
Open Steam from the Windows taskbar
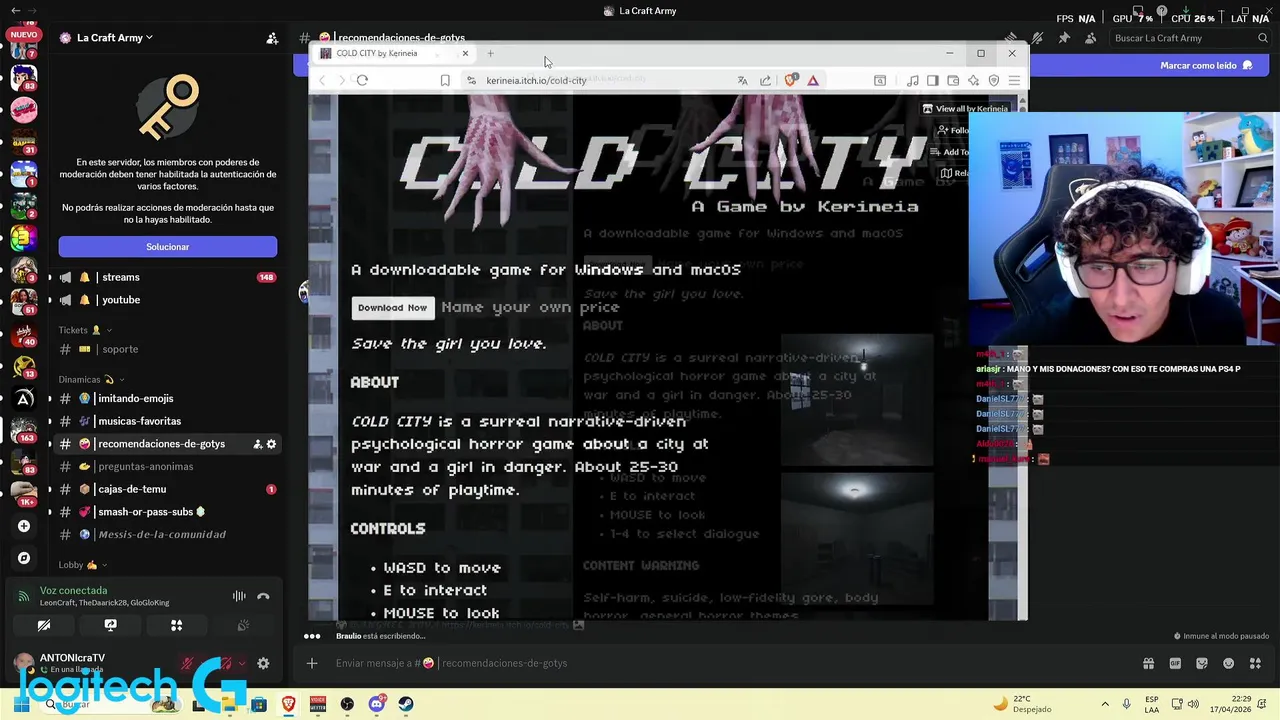(405, 704)
